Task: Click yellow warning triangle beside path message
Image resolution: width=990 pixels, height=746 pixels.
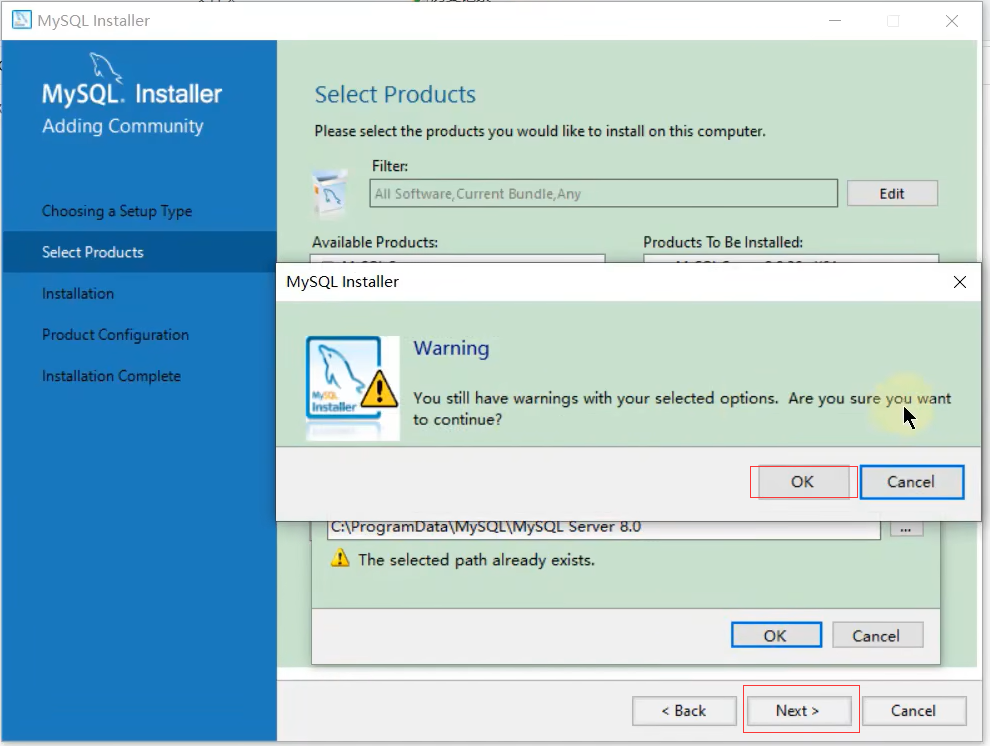Action: [x=339, y=560]
